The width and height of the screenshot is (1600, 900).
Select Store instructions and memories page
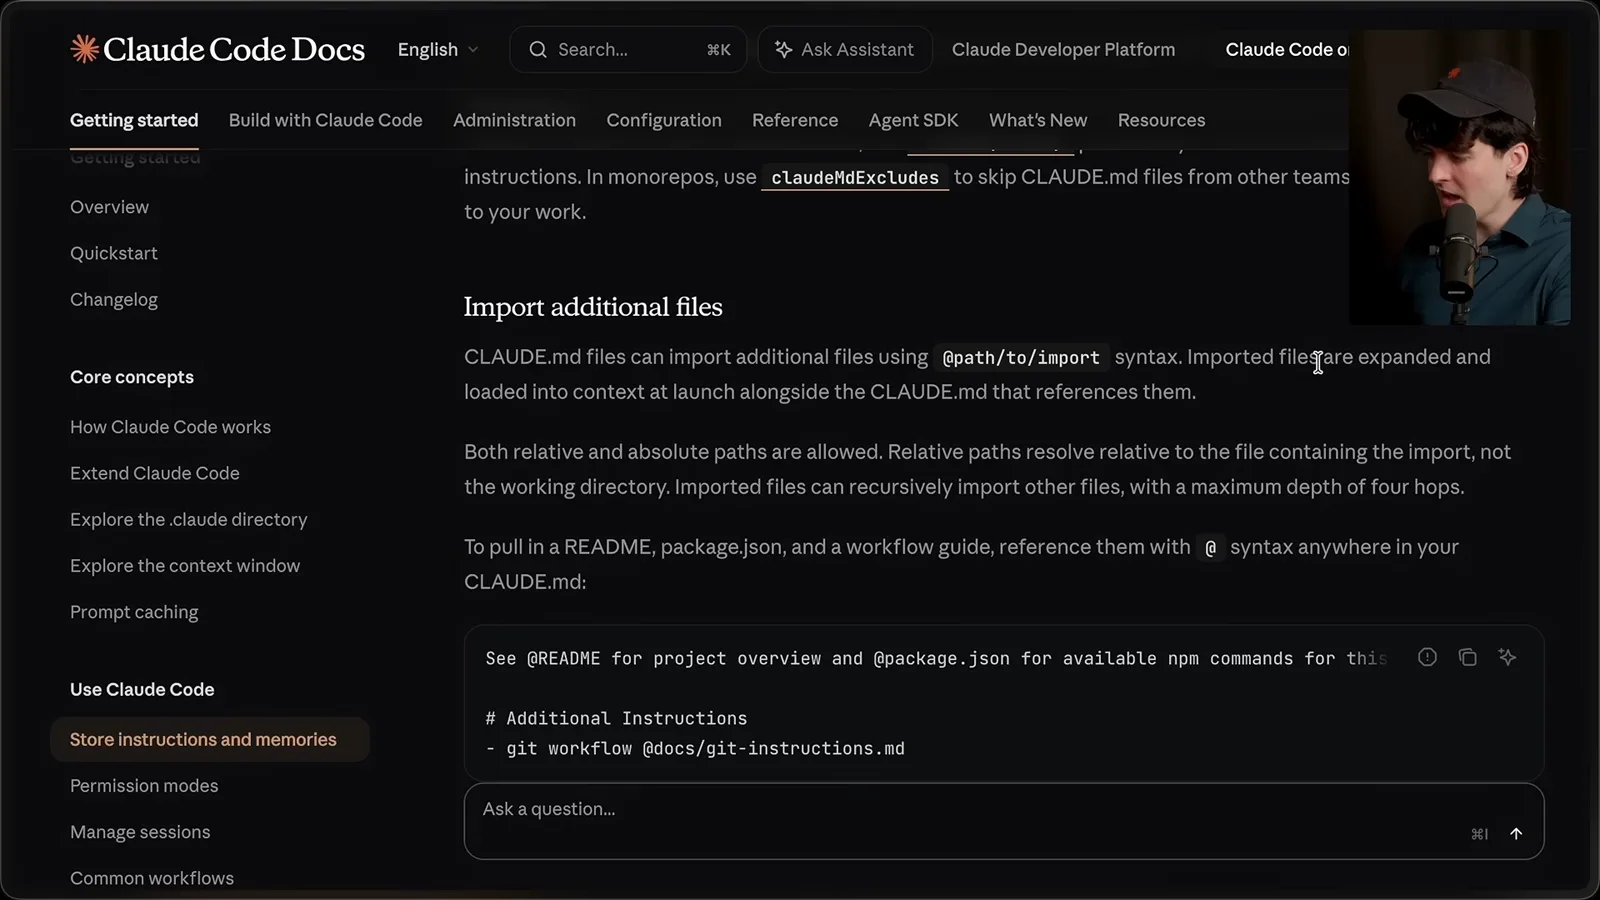coord(210,739)
